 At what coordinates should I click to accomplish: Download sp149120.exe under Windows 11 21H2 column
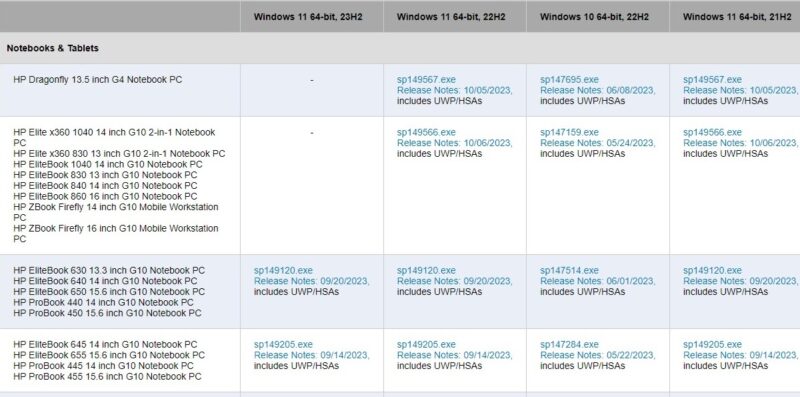tap(712, 270)
